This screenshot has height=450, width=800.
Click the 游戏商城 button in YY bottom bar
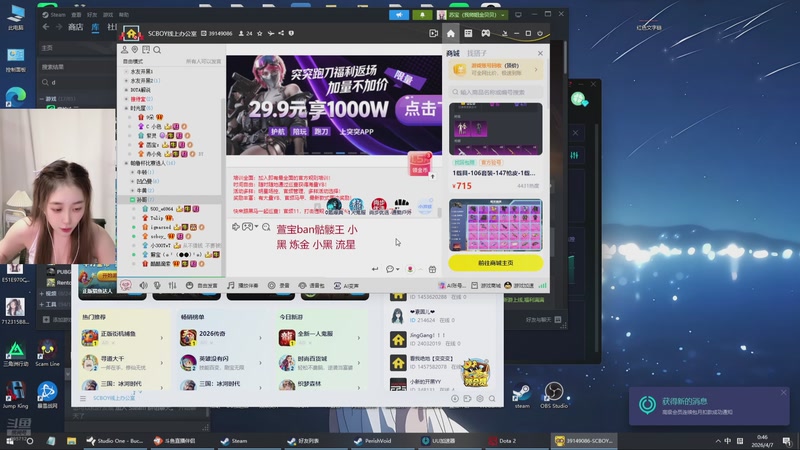pos(486,286)
